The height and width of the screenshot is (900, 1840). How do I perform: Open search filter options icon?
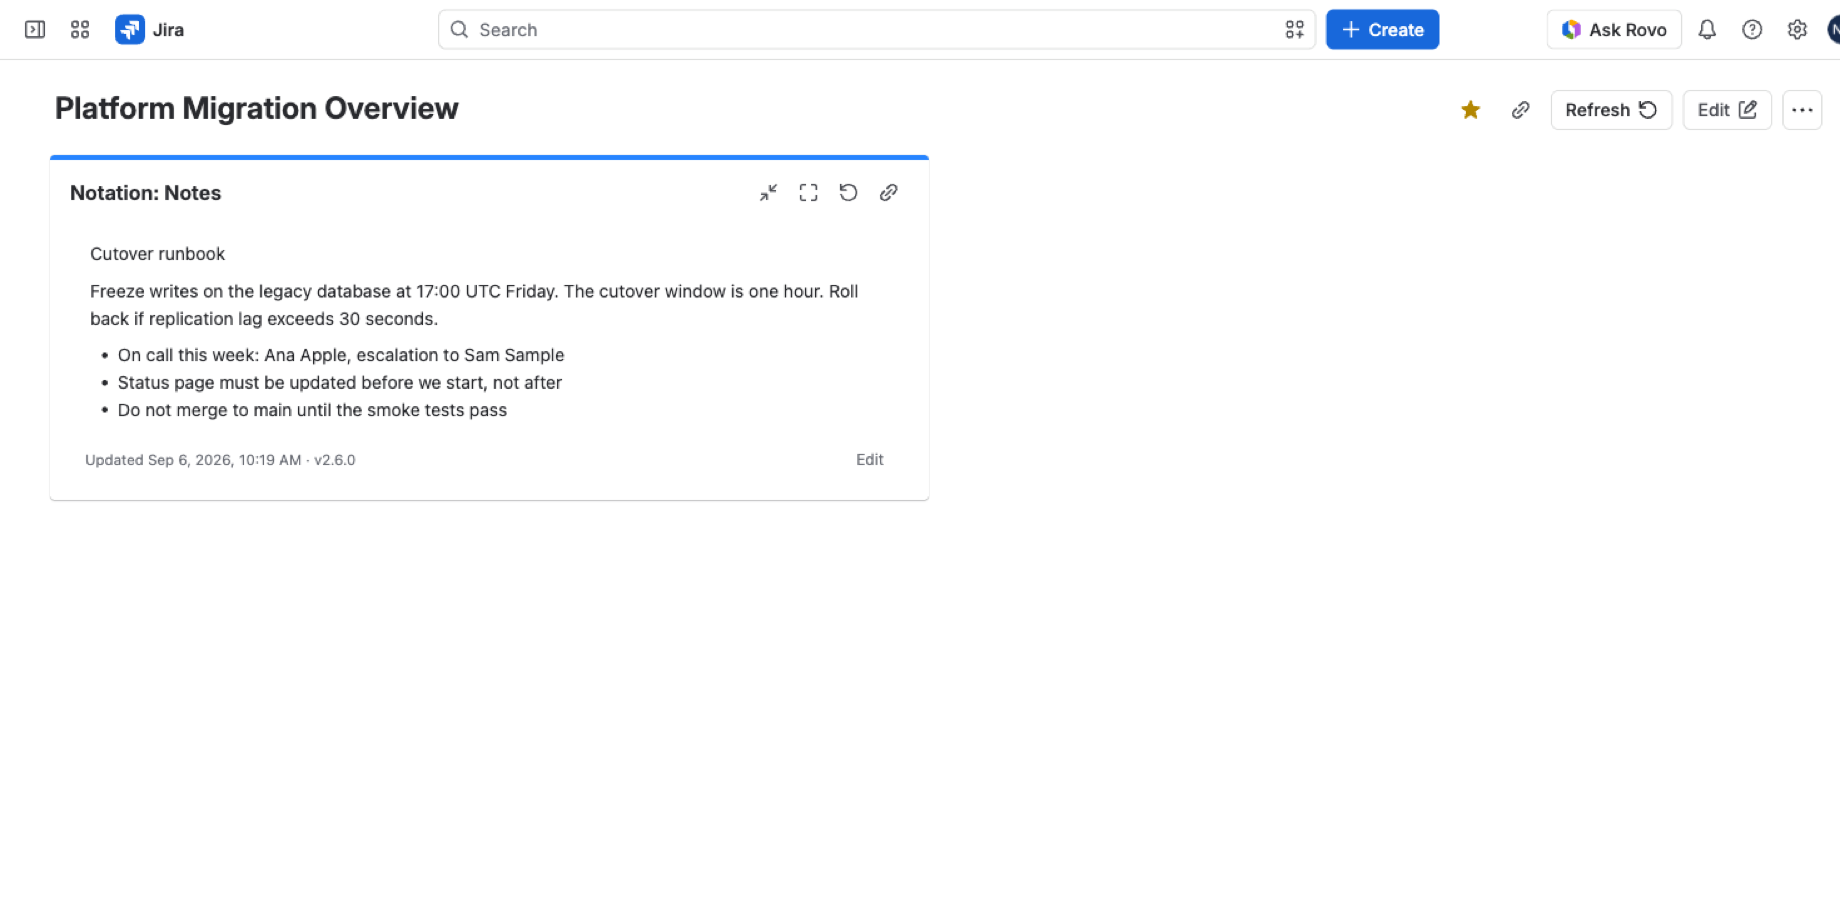click(1295, 30)
